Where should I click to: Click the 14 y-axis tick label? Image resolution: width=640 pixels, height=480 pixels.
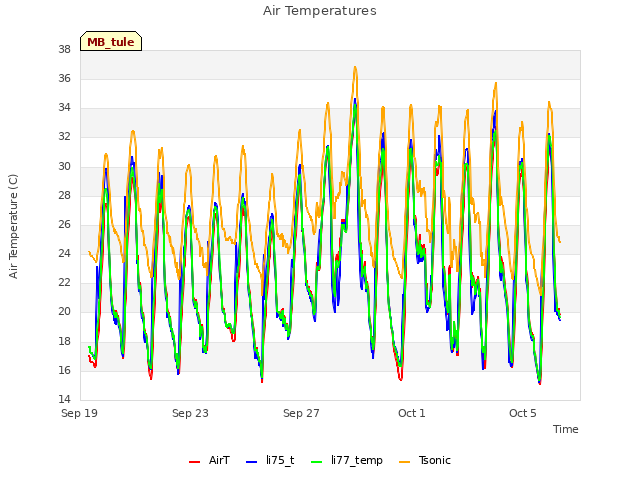tap(64, 399)
